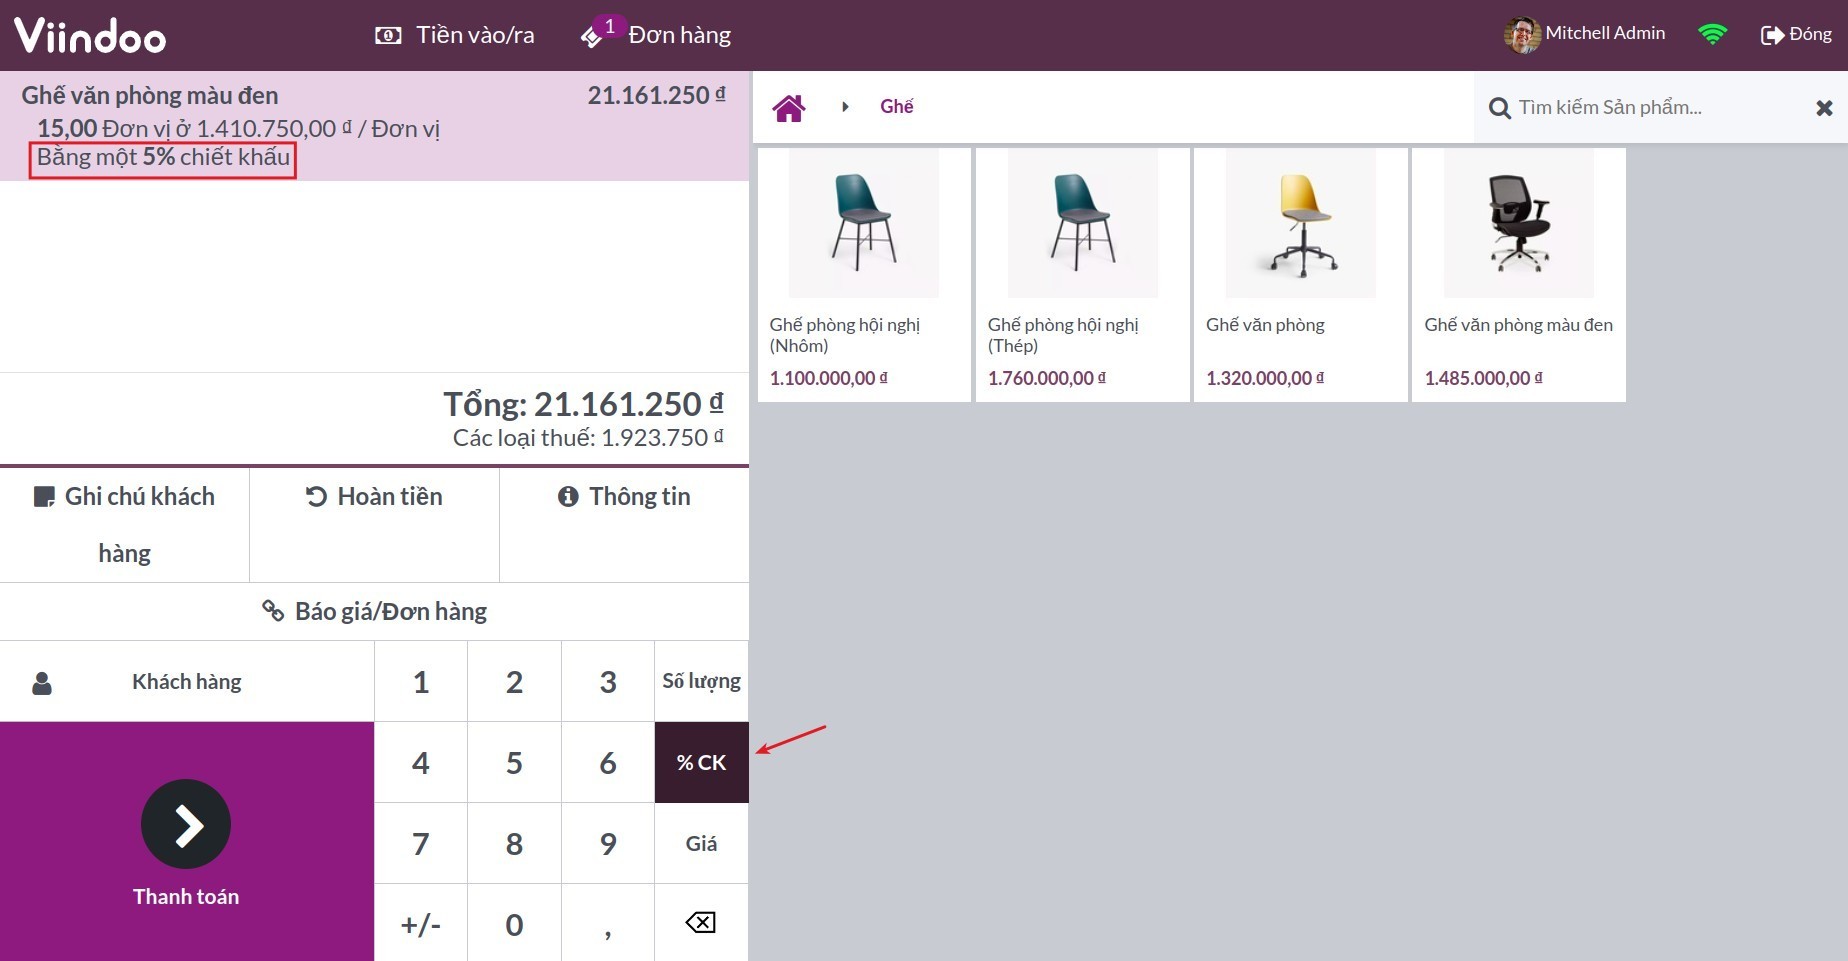Click numpad digit 1
The height and width of the screenshot is (961, 1848).
point(421,682)
